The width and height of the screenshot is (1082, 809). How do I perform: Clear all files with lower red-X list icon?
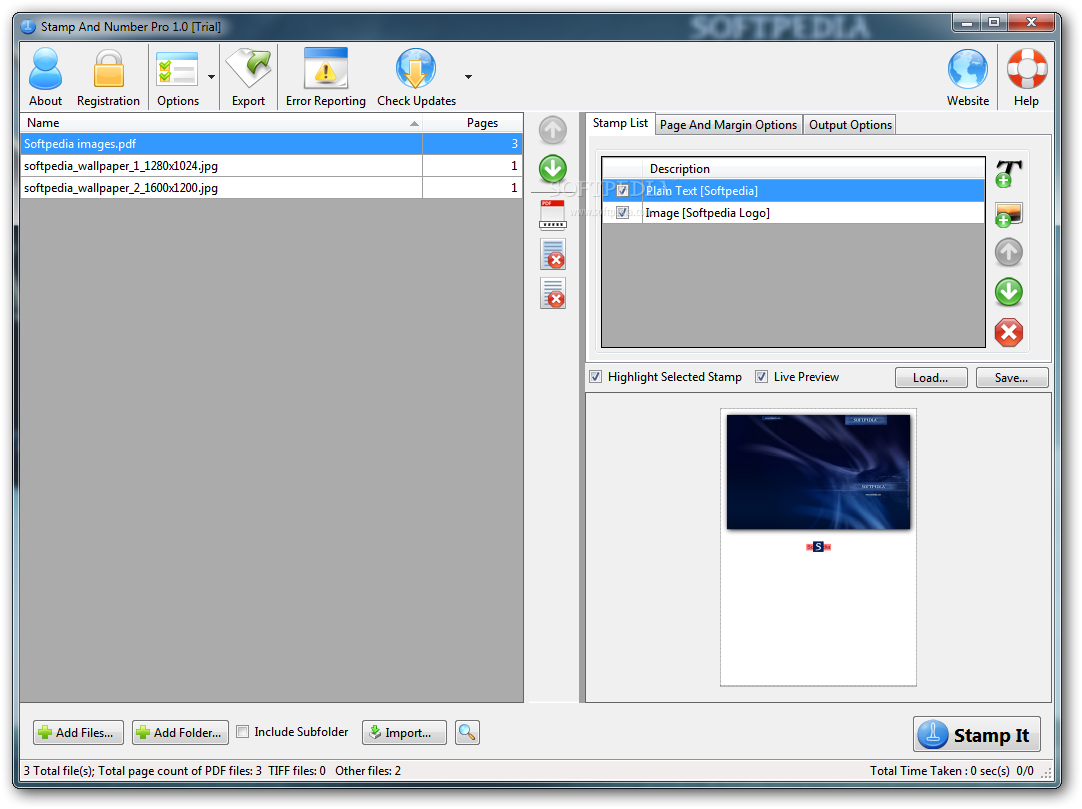[553, 293]
